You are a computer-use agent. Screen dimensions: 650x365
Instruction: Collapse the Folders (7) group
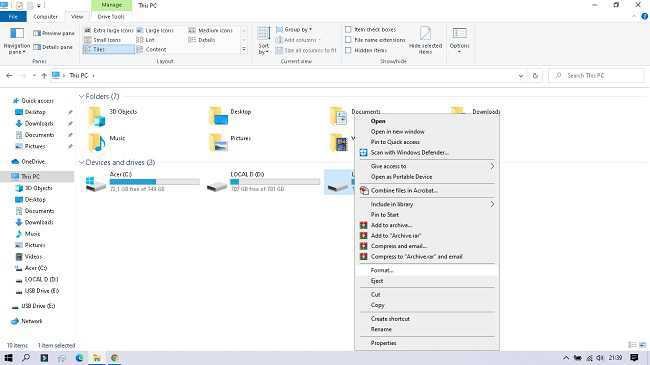pos(81,97)
